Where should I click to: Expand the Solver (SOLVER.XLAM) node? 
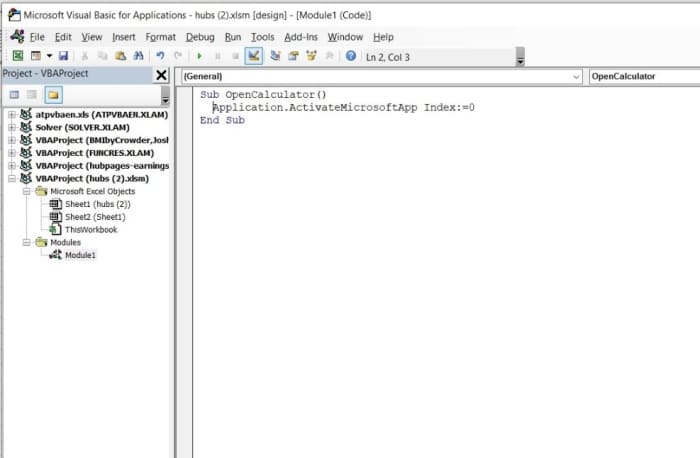(x=12, y=127)
